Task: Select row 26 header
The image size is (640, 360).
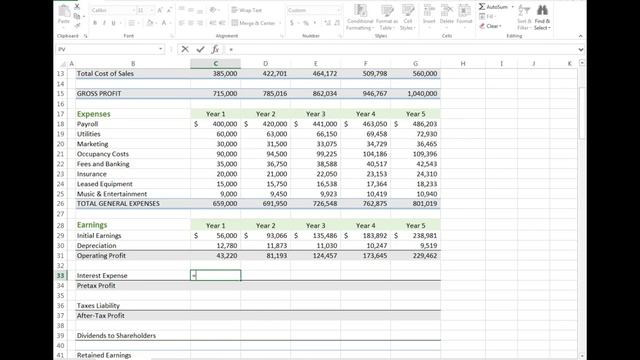Action: pyautogui.click(x=60, y=204)
